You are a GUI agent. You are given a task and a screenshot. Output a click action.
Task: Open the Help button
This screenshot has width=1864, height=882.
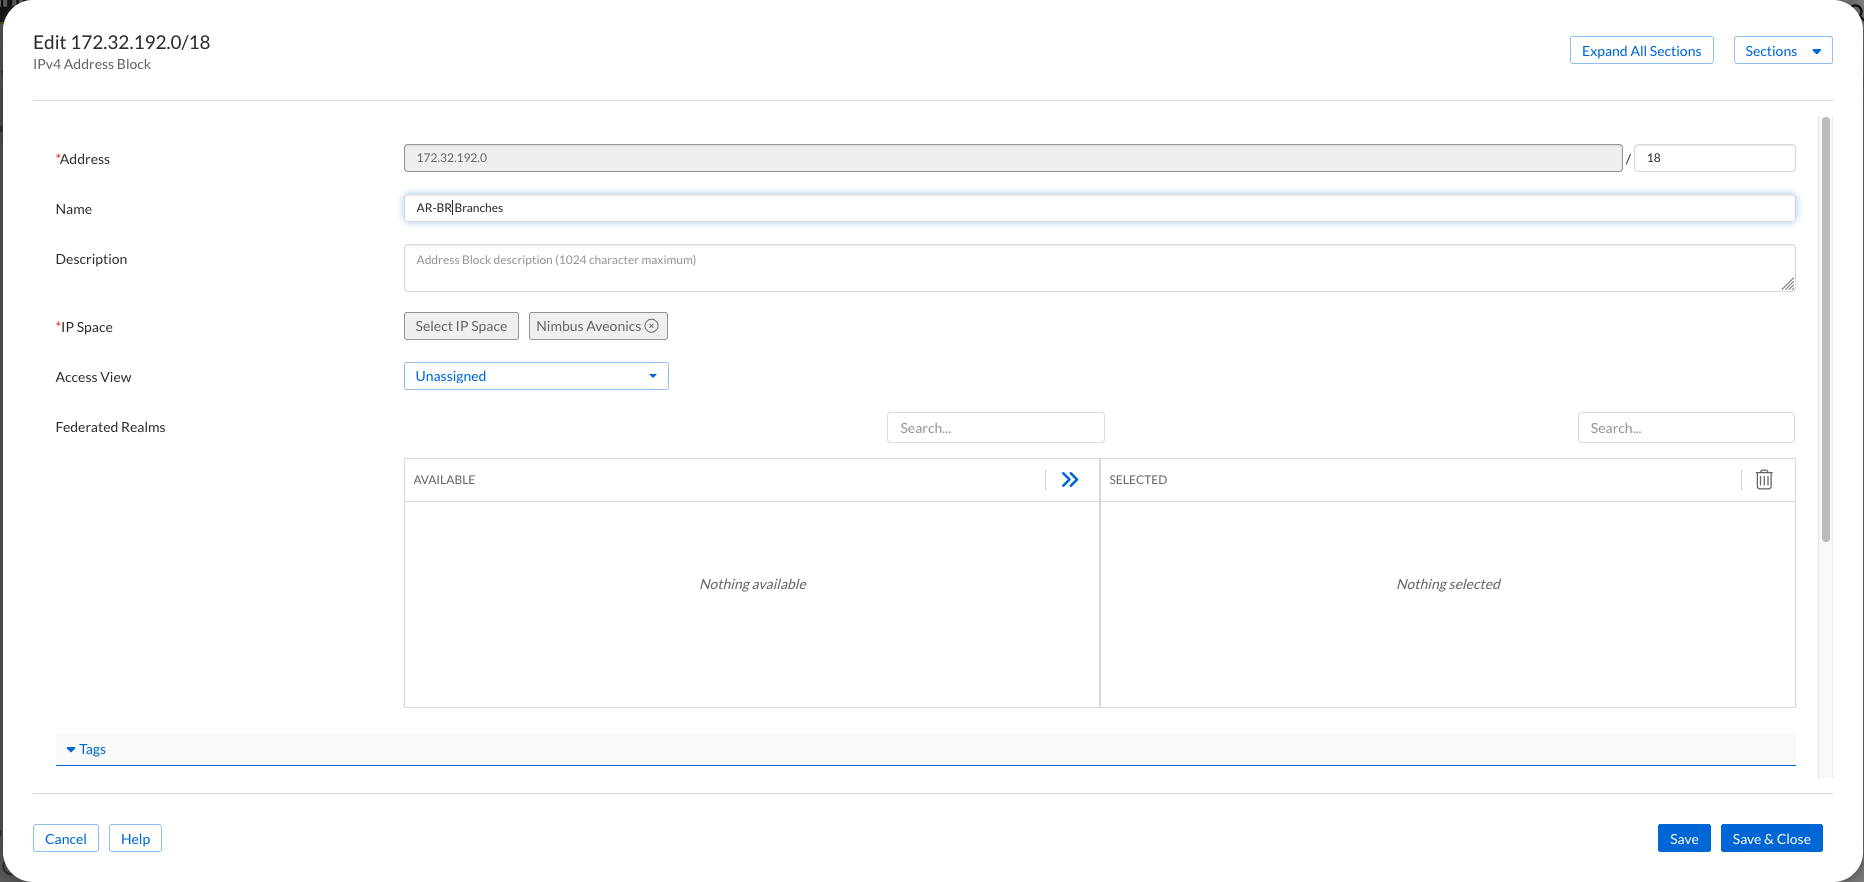[x=135, y=839]
